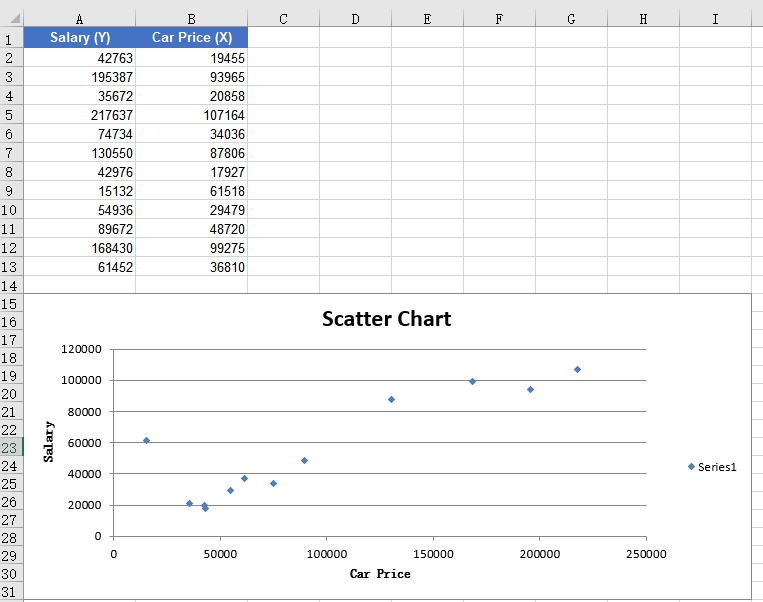Select column F header
Image resolution: width=763 pixels, height=602 pixels.
(499, 19)
